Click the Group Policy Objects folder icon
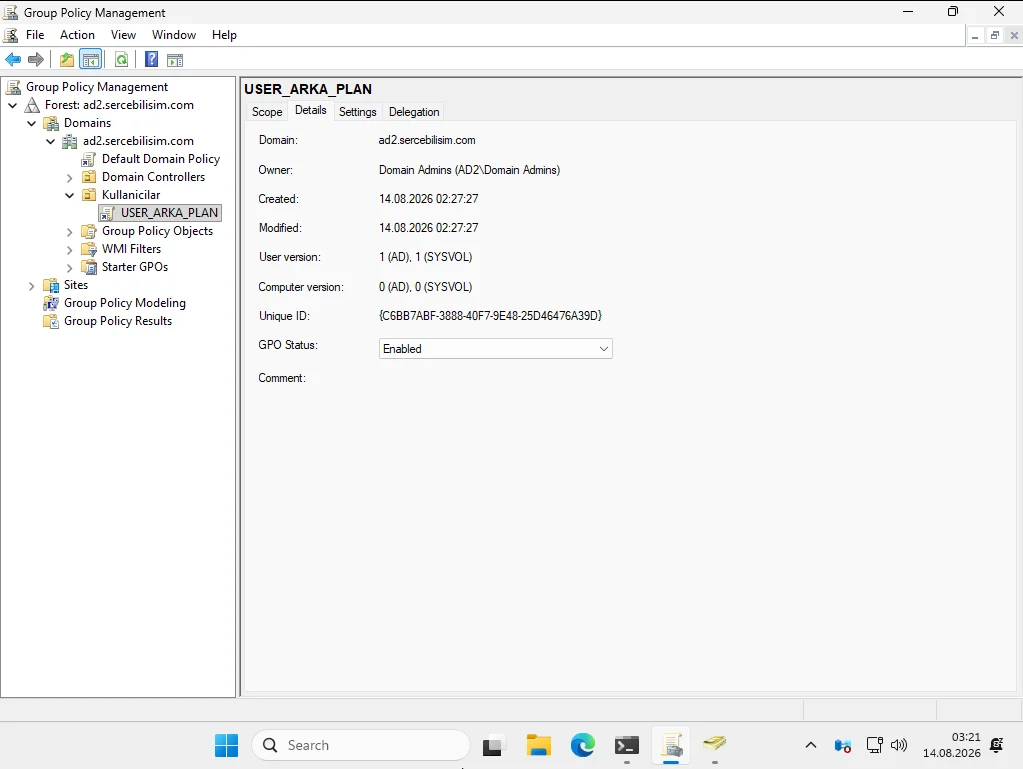The width and height of the screenshot is (1023, 769). click(89, 231)
